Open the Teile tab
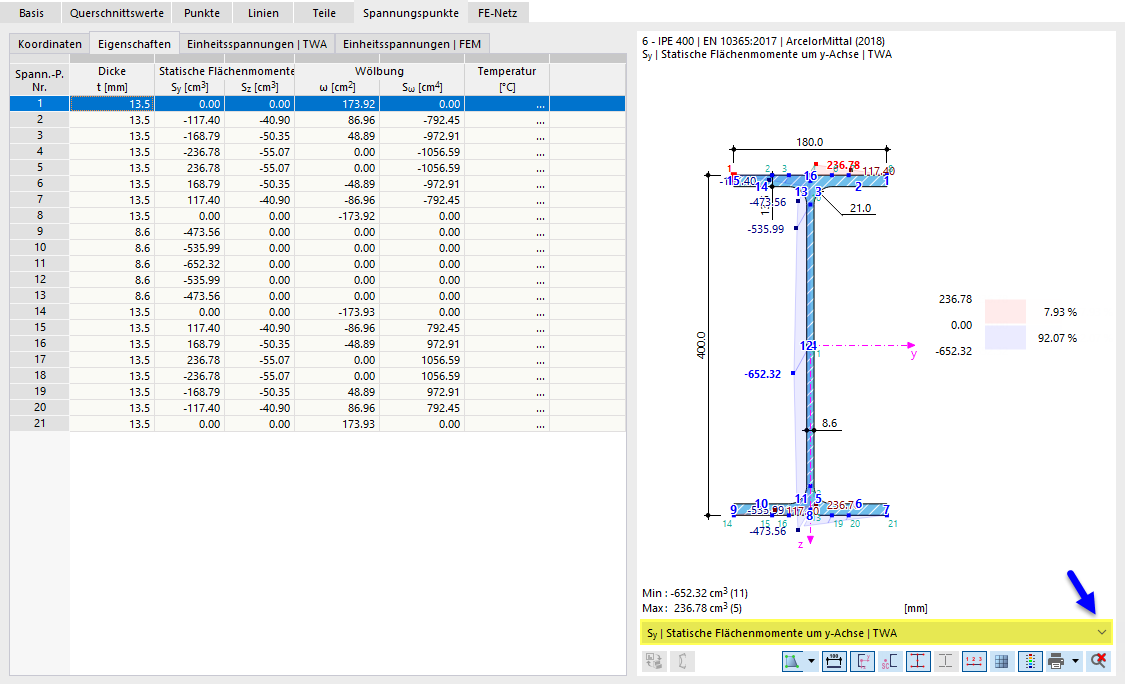Screen dimensions: 1125x684 point(324,13)
